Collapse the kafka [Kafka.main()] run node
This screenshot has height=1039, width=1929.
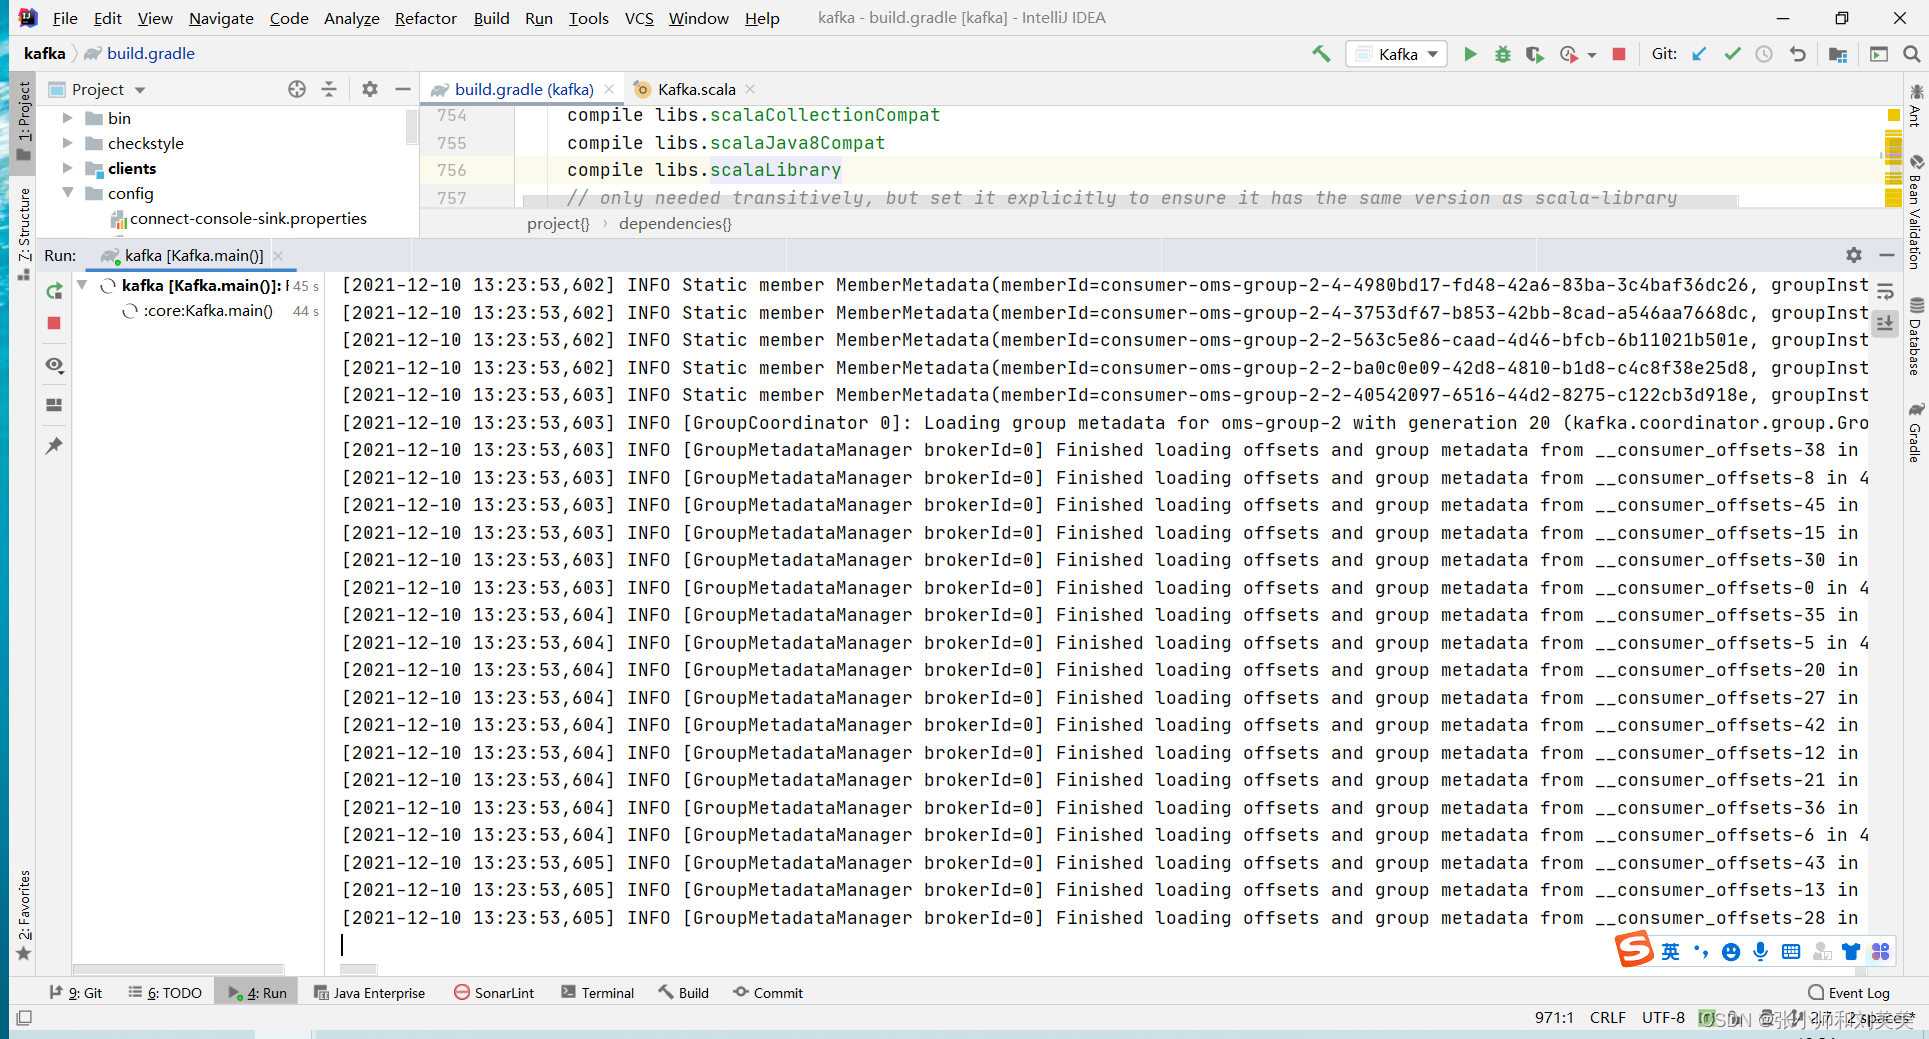tap(83, 286)
